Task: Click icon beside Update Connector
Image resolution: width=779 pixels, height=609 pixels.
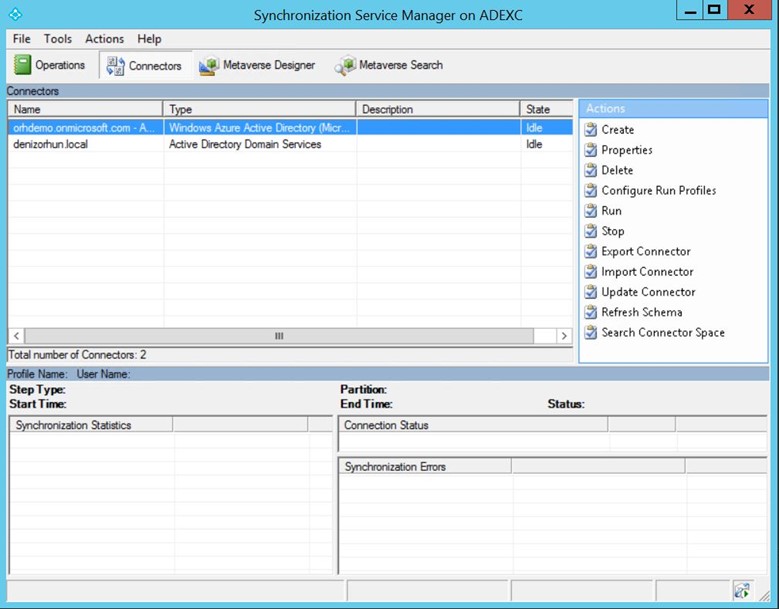Action: pos(591,292)
